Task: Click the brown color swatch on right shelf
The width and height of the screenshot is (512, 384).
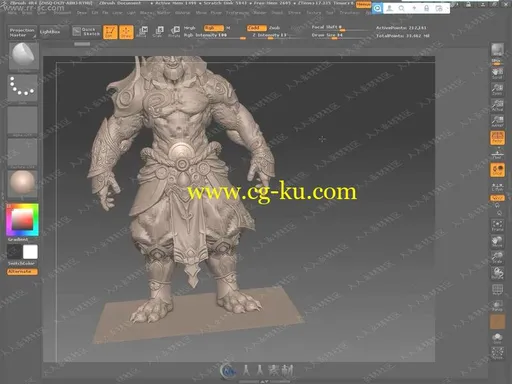Action: pos(497,322)
